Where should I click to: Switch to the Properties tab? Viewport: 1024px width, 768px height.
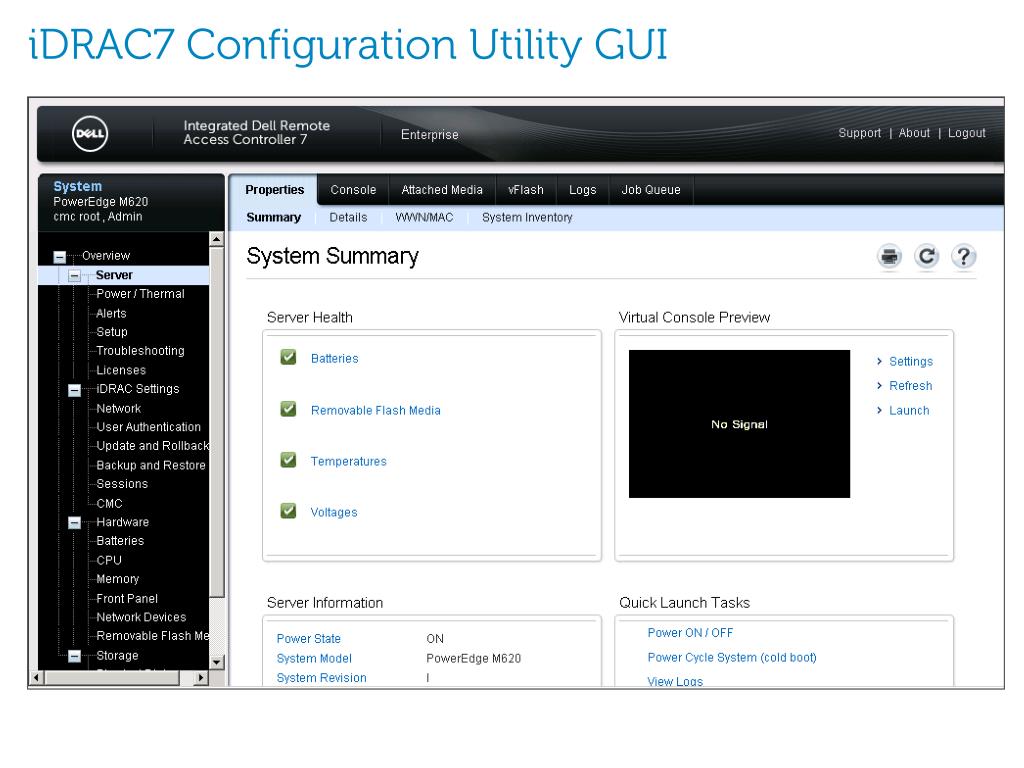pos(274,190)
